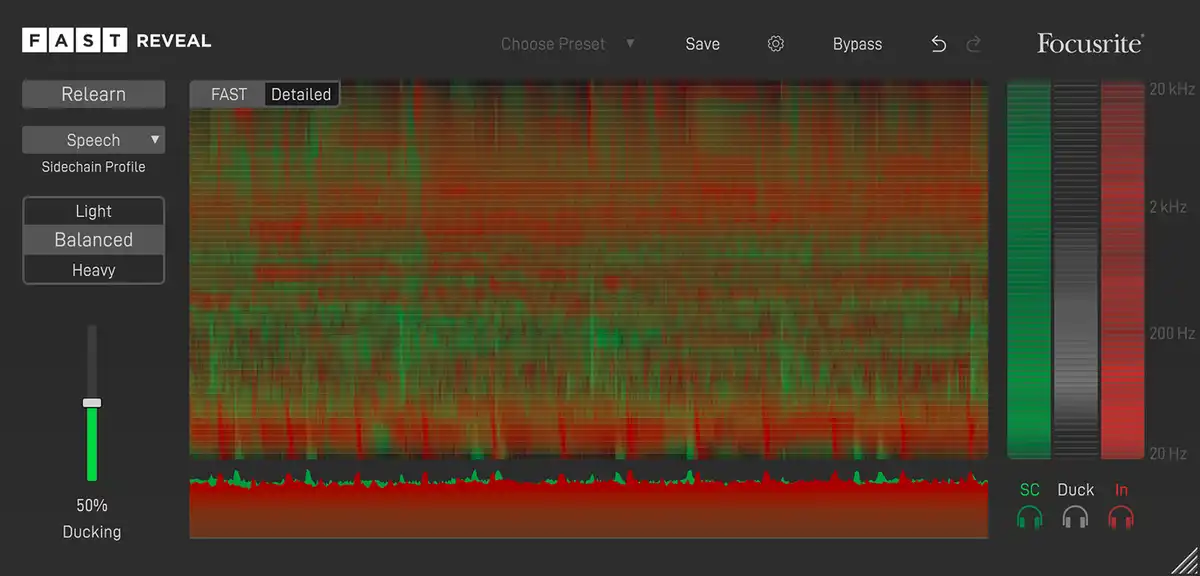Click the SC label text

pyautogui.click(x=1029, y=490)
